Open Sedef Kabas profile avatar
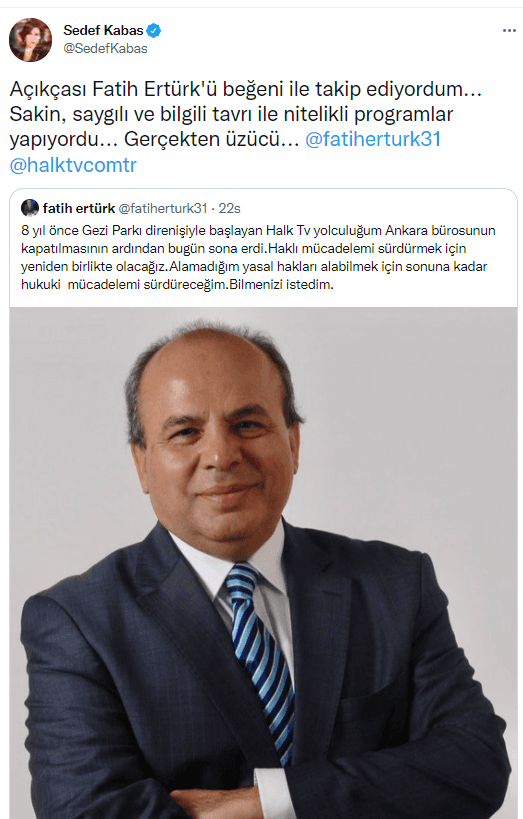Screen dimensions: 523x819 pyautogui.click(x=30, y=40)
